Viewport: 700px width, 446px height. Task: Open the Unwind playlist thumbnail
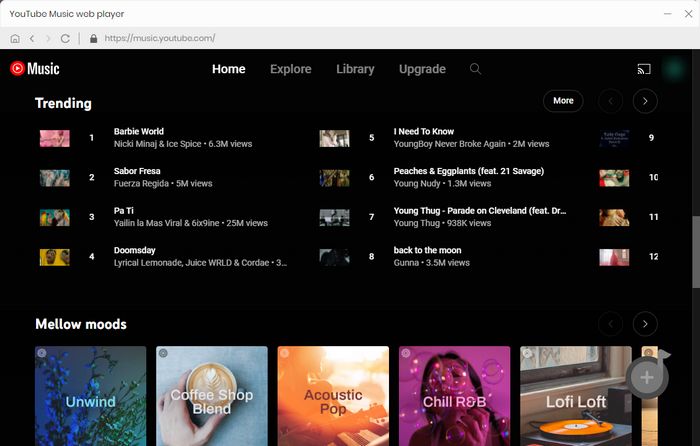pos(91,395)
